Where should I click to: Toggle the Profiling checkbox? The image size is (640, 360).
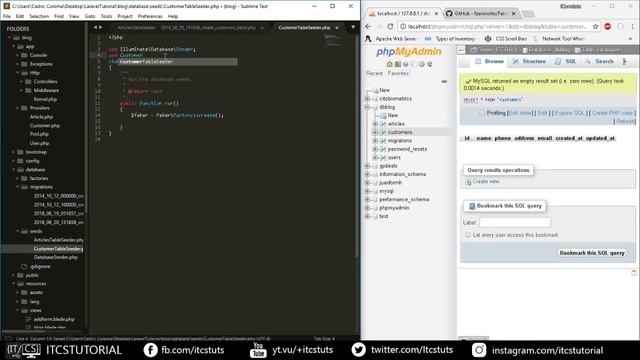(482, 113)
